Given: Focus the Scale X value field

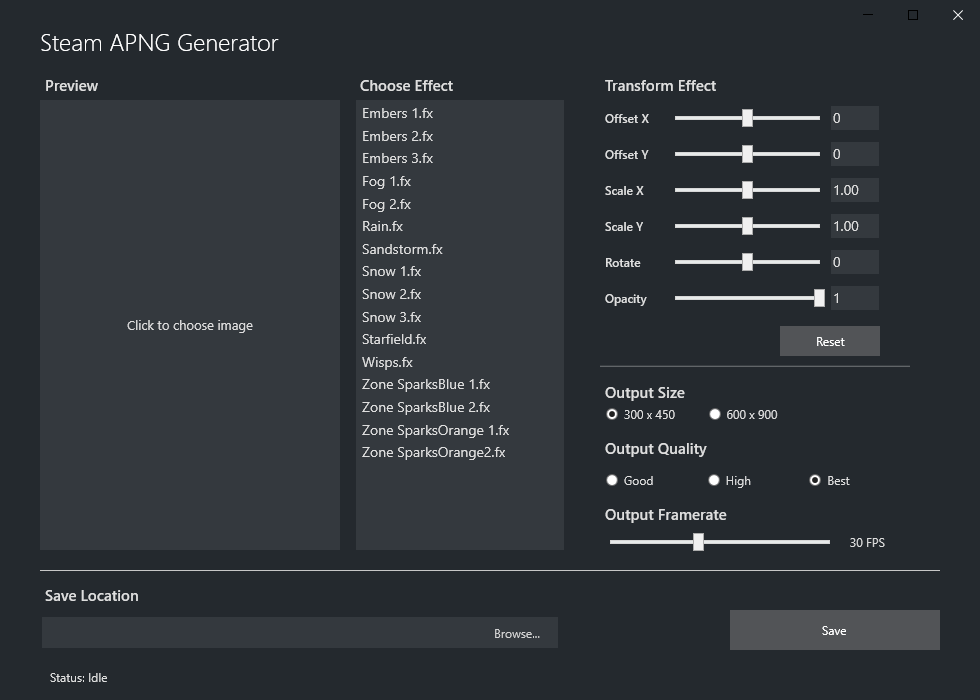Looking at the screenshot, I should coord(854,190).
